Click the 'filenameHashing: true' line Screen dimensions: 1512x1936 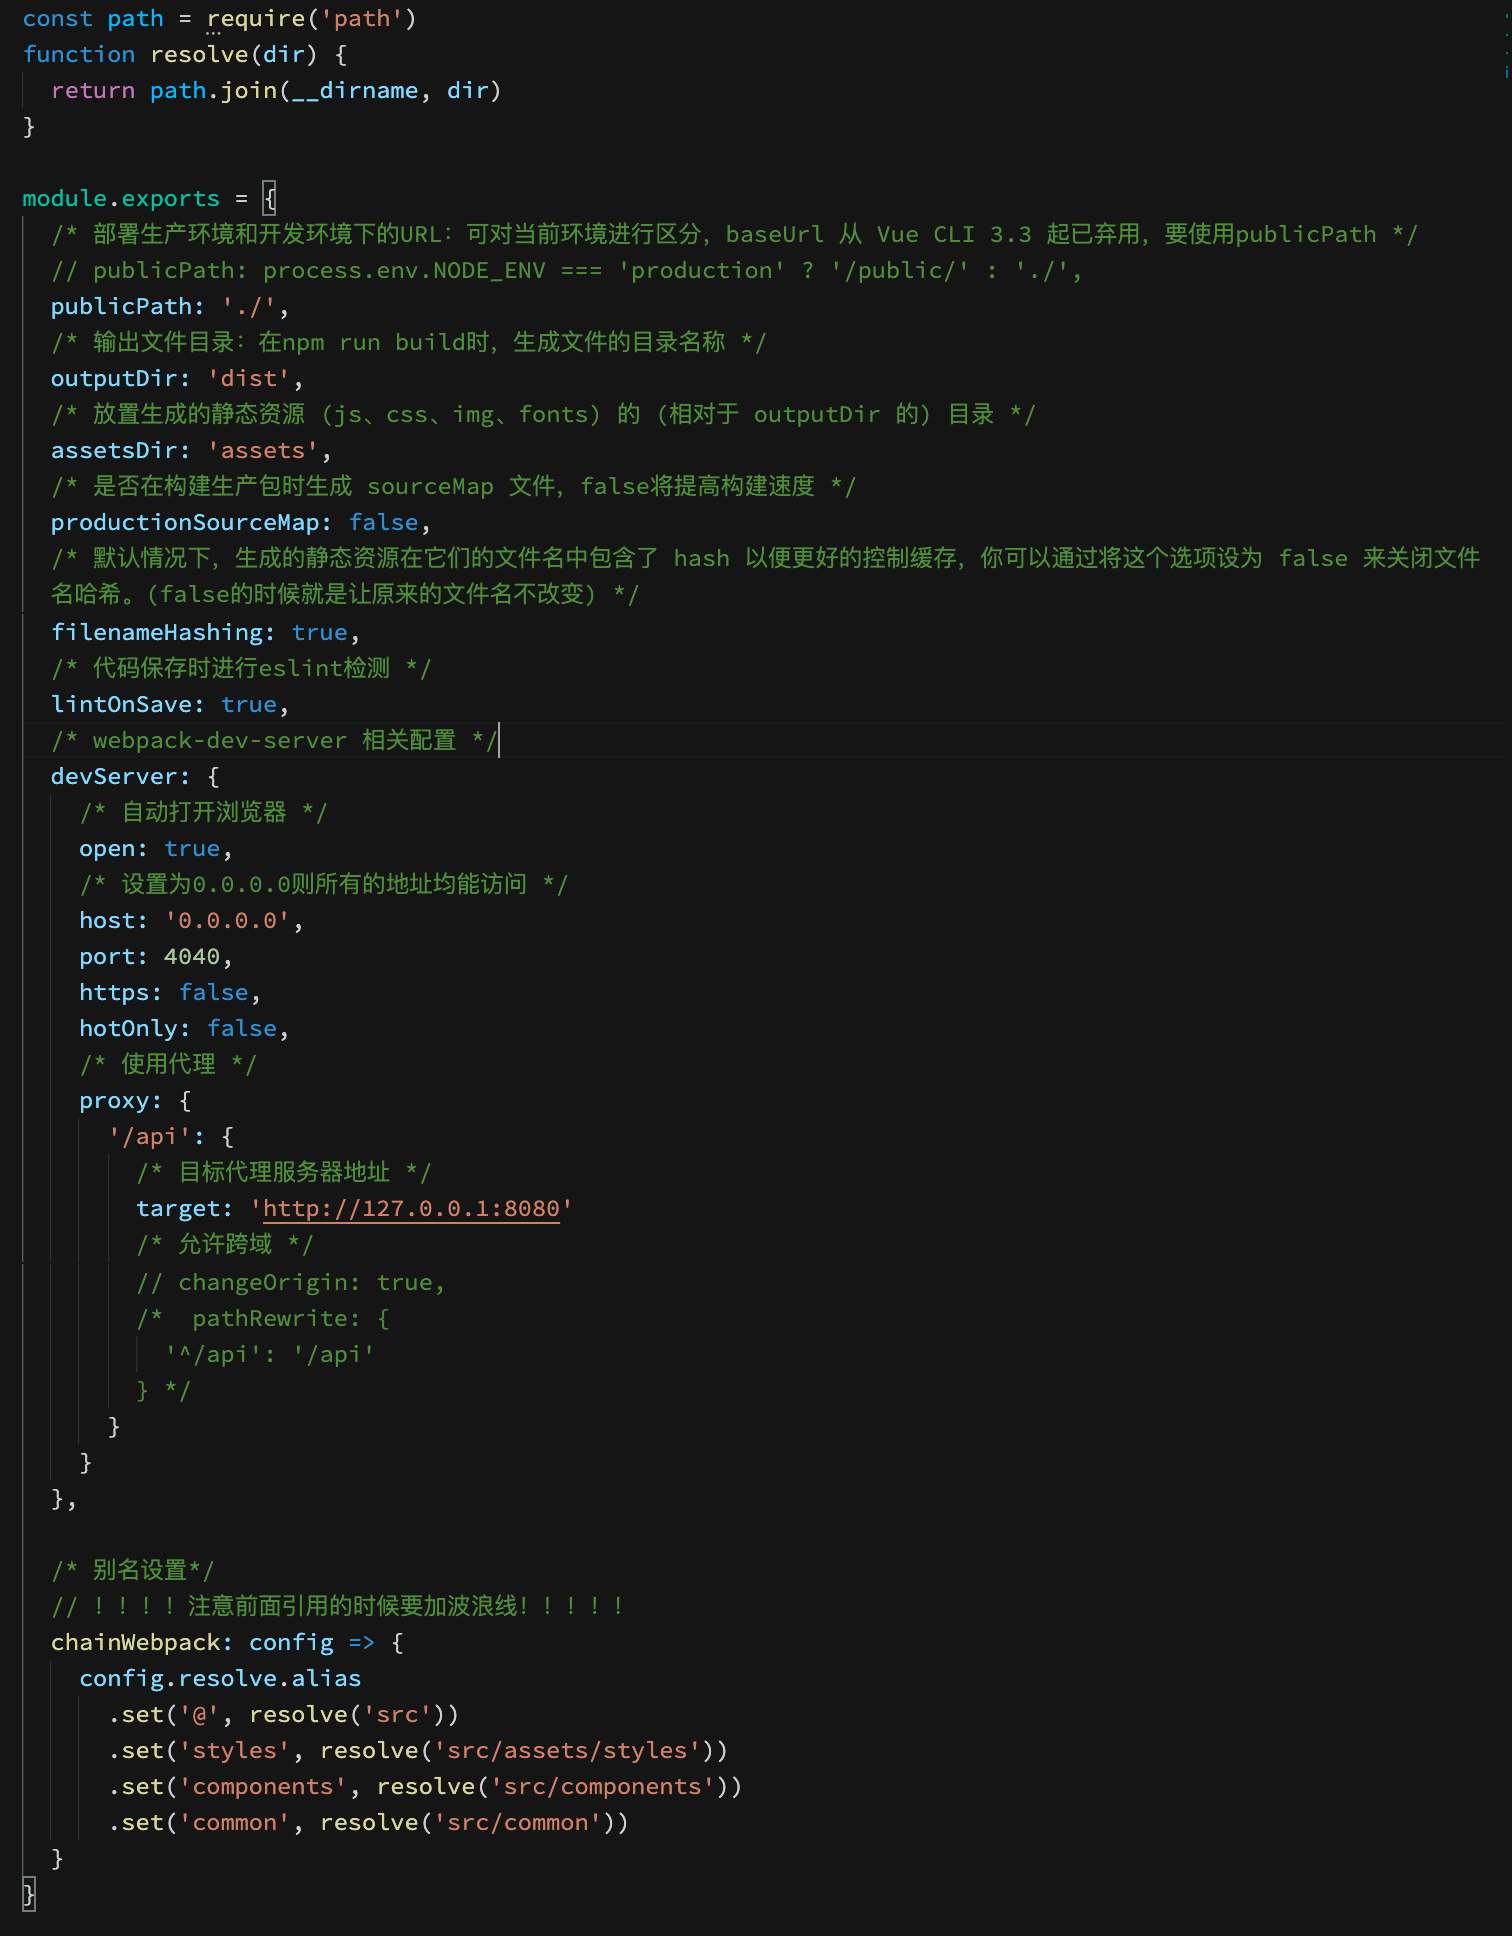205,632
